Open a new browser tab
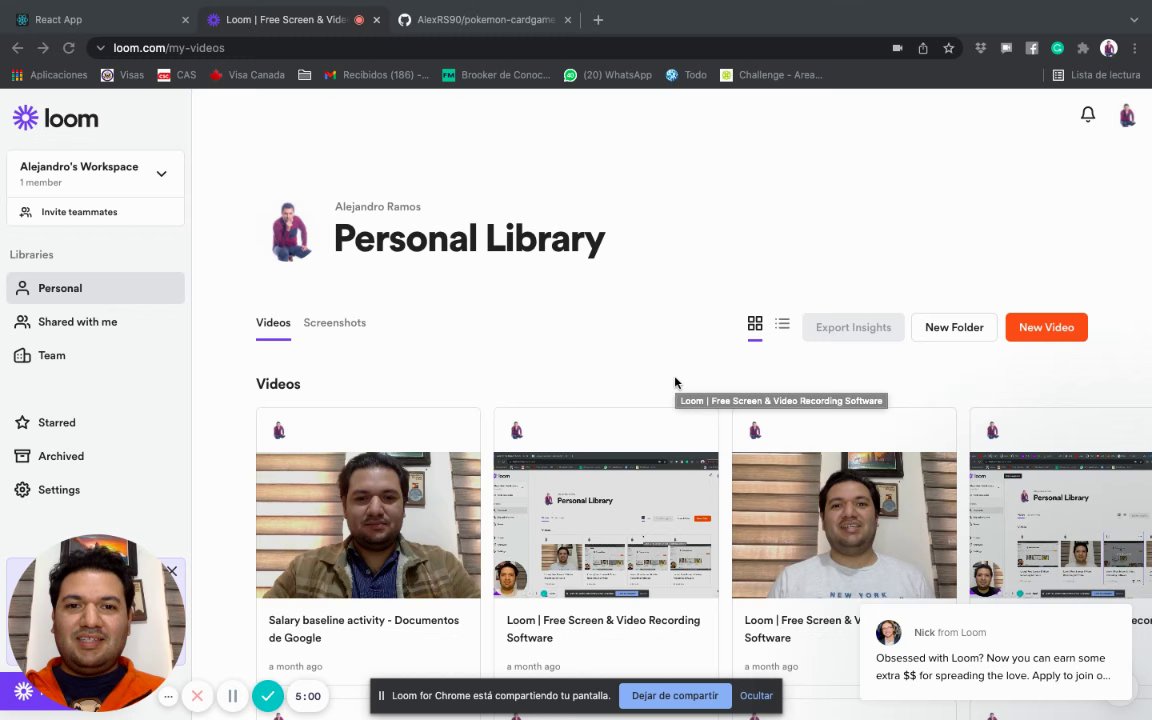The image size is (1152, 720). coord(598,20)
